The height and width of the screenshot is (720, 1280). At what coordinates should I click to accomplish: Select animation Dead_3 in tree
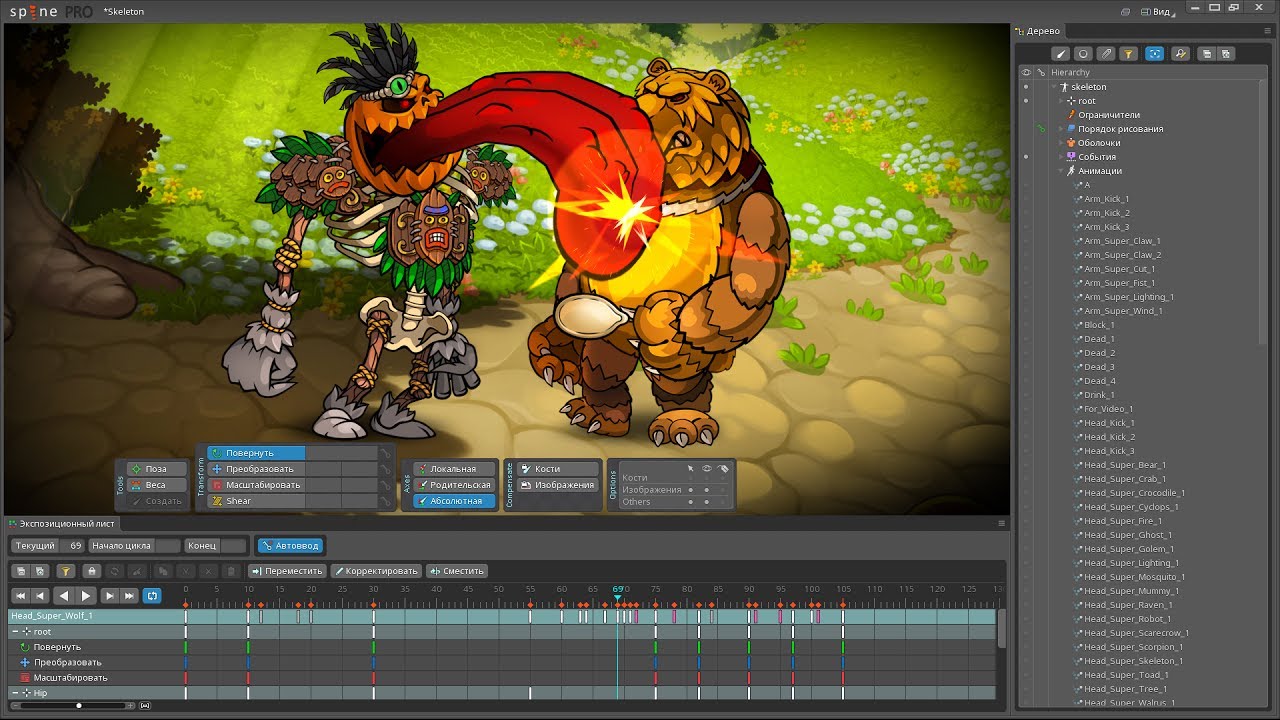[x=1099, y=367]
